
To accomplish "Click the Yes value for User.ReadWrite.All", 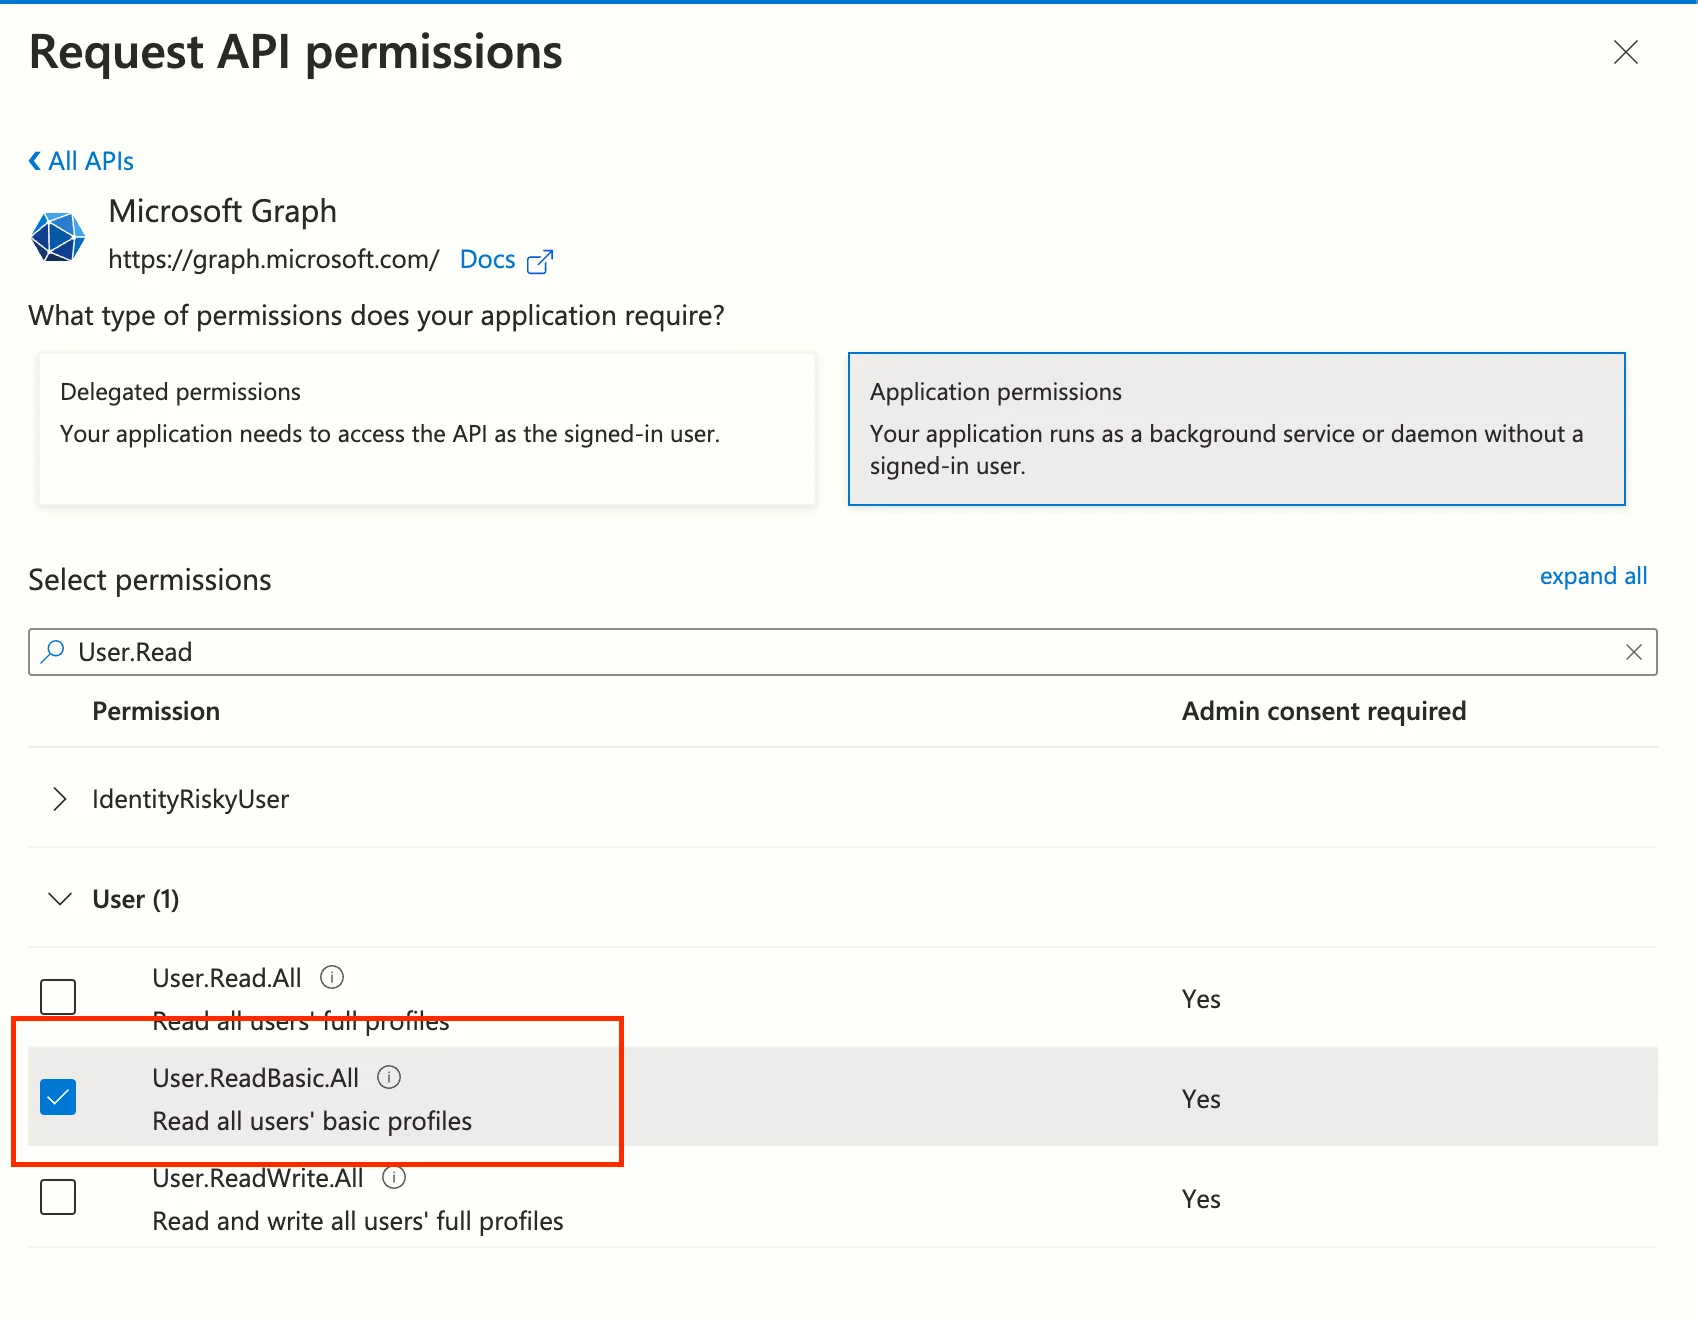I will (x=1201, y=1199).
